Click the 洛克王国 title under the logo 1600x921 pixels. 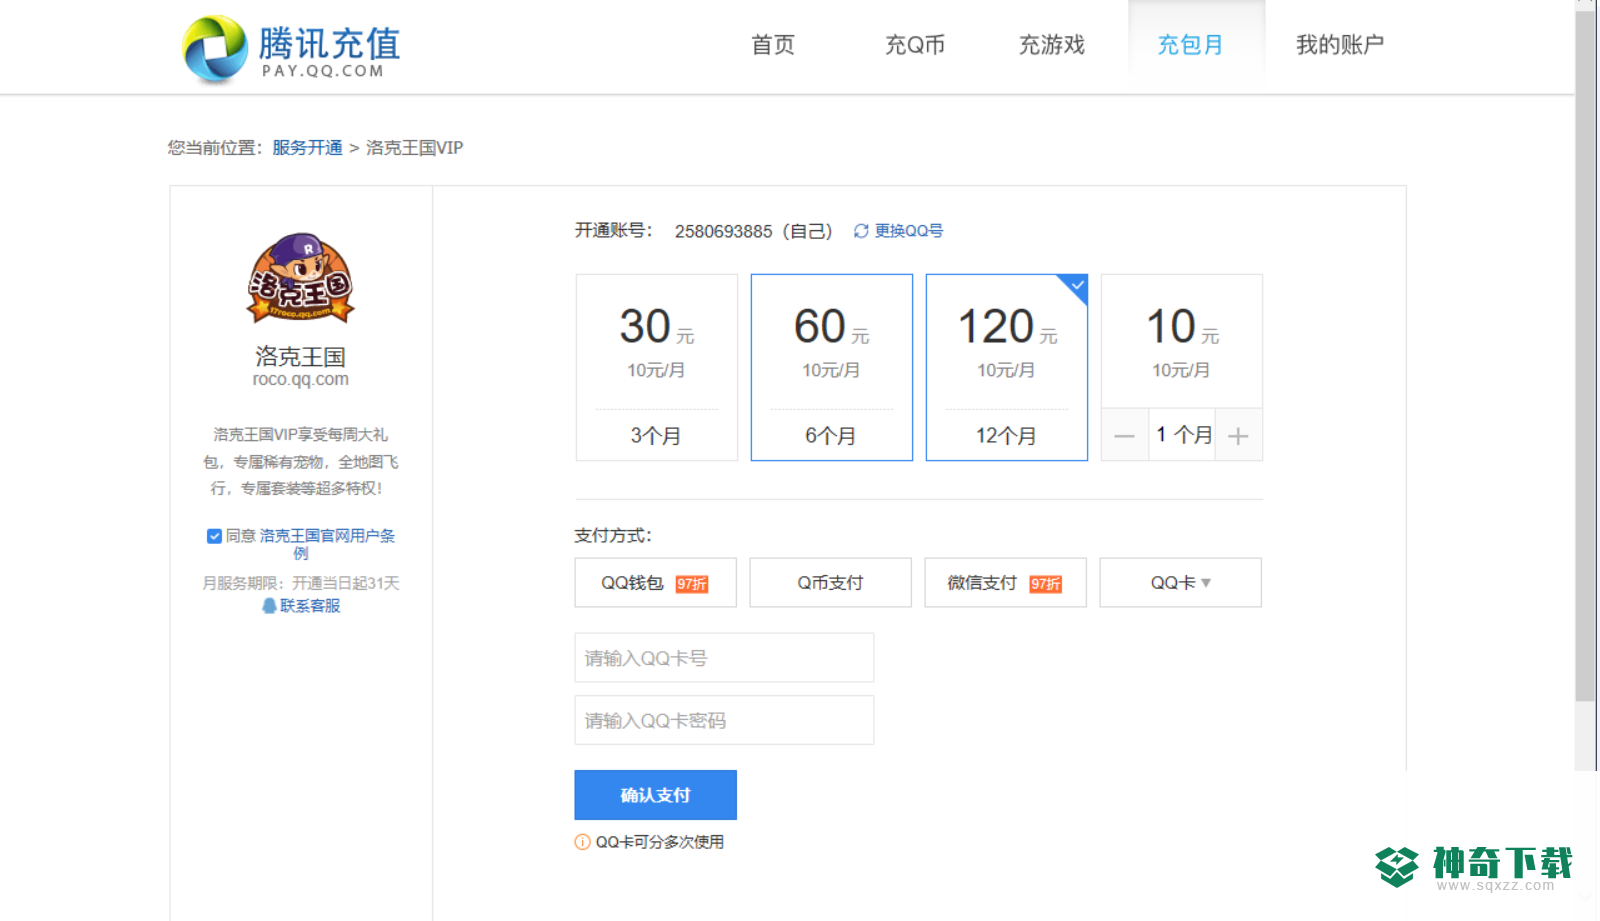(300, 357)
